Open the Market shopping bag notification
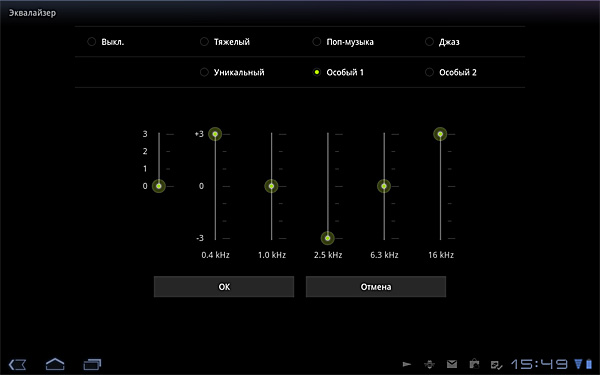This screenshot has height=375, width=600. [474, 364]
